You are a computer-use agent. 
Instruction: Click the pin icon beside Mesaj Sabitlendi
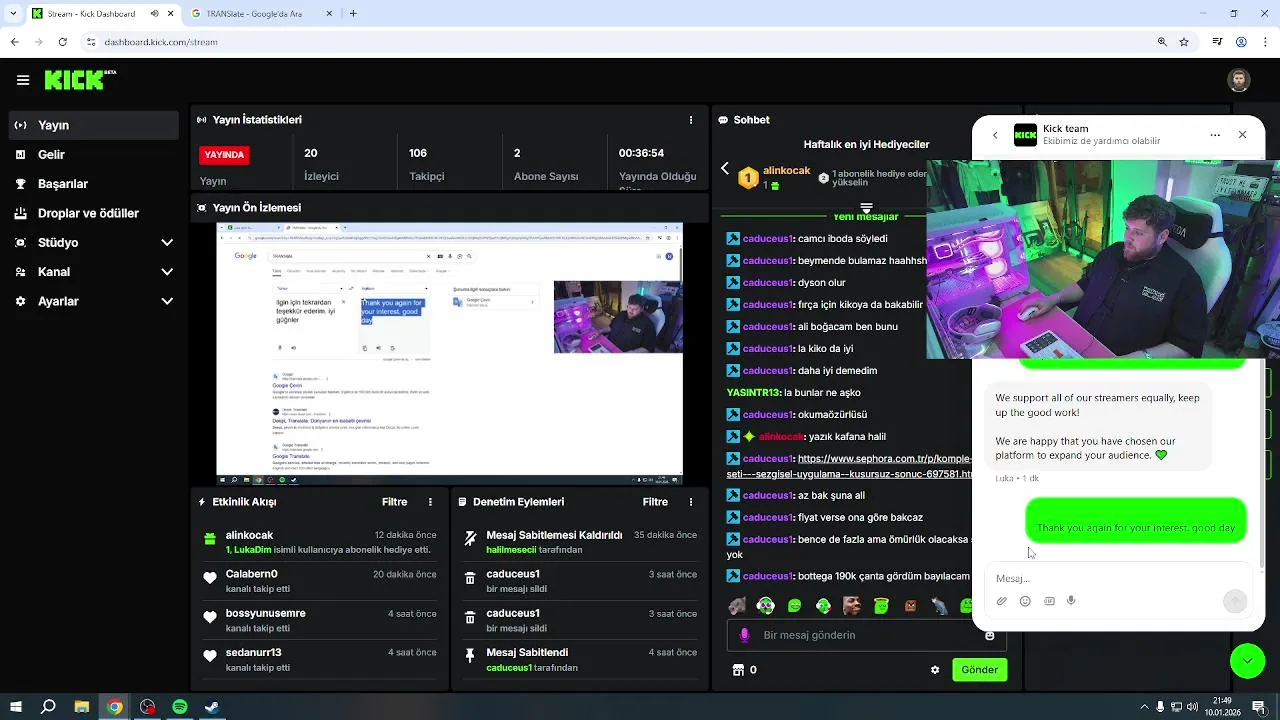(x=470, y=656)
